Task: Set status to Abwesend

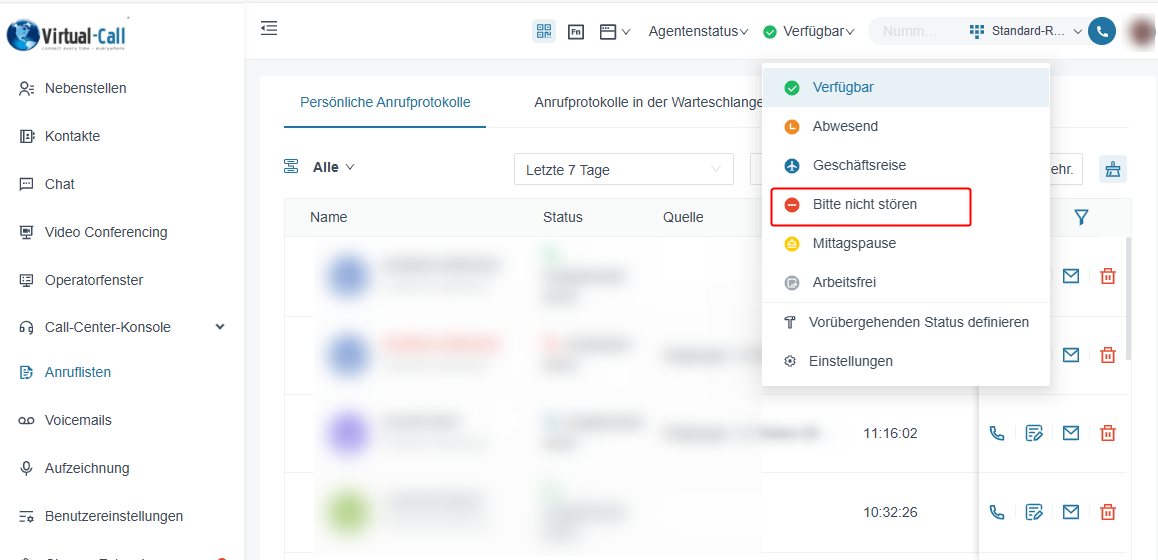Action: tap(905, 126)
